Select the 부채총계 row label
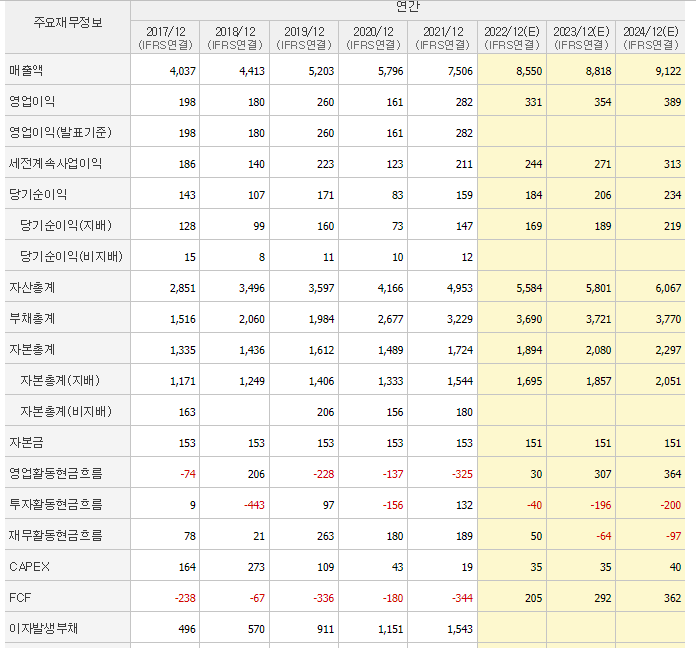Screen dimensions: 696x648 coord(32,319)
